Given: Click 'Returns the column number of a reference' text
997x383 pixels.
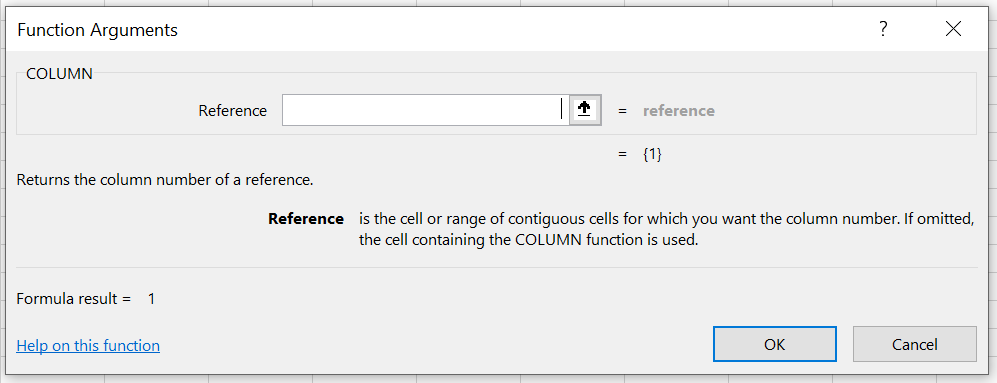Looking at the screenshot, I should [x=165, y=179].
